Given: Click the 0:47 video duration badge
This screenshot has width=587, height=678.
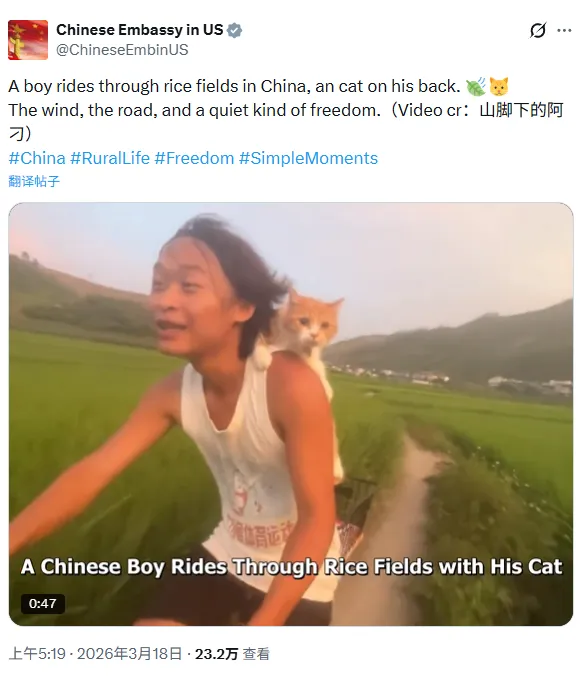Looking at the screenshot, I should pos(43,603).
